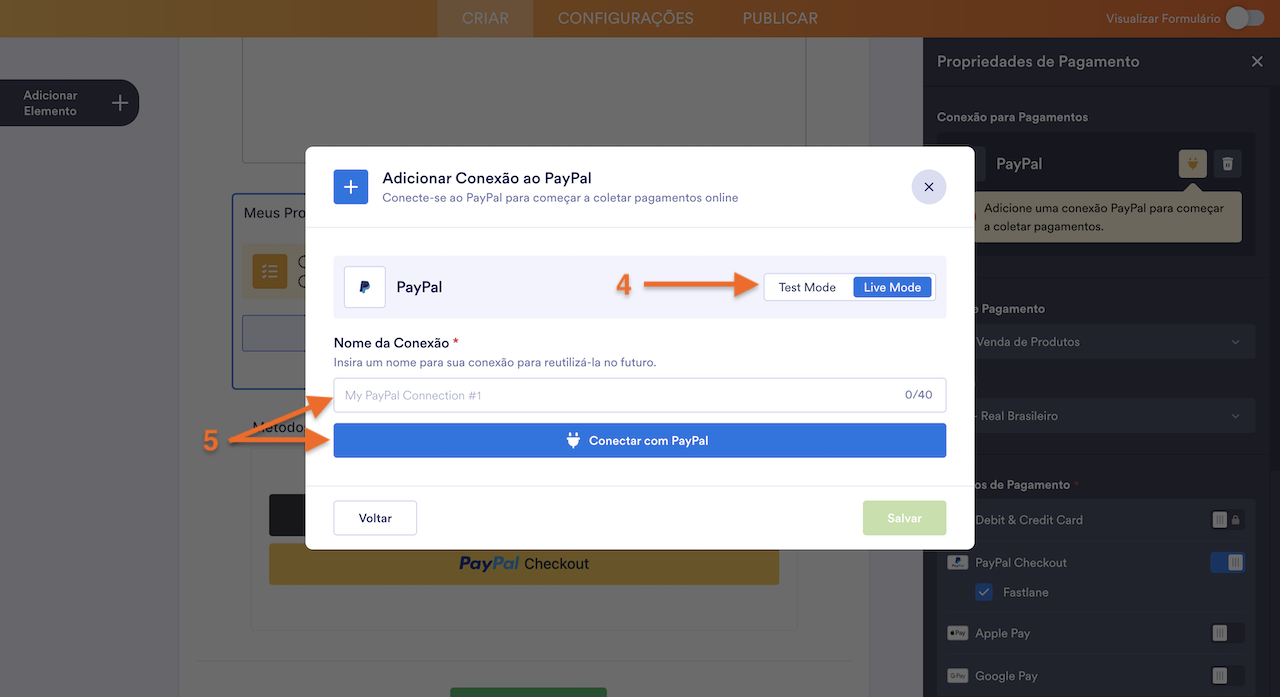Click the PayPal Checkout logo icon
Image resolution: width=1280 pixels, height=697 pixels.
tap(957, 562)
